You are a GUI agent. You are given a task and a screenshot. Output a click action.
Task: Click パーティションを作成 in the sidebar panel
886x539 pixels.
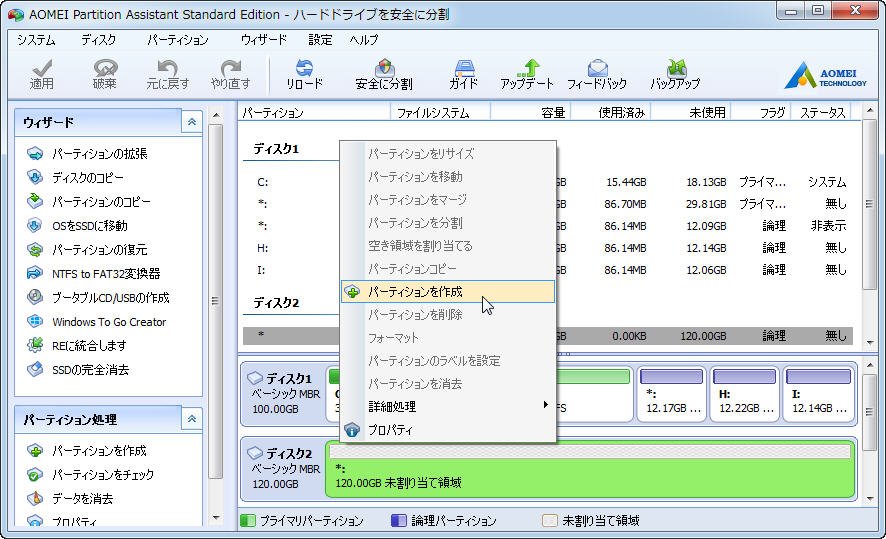point(87,451)
